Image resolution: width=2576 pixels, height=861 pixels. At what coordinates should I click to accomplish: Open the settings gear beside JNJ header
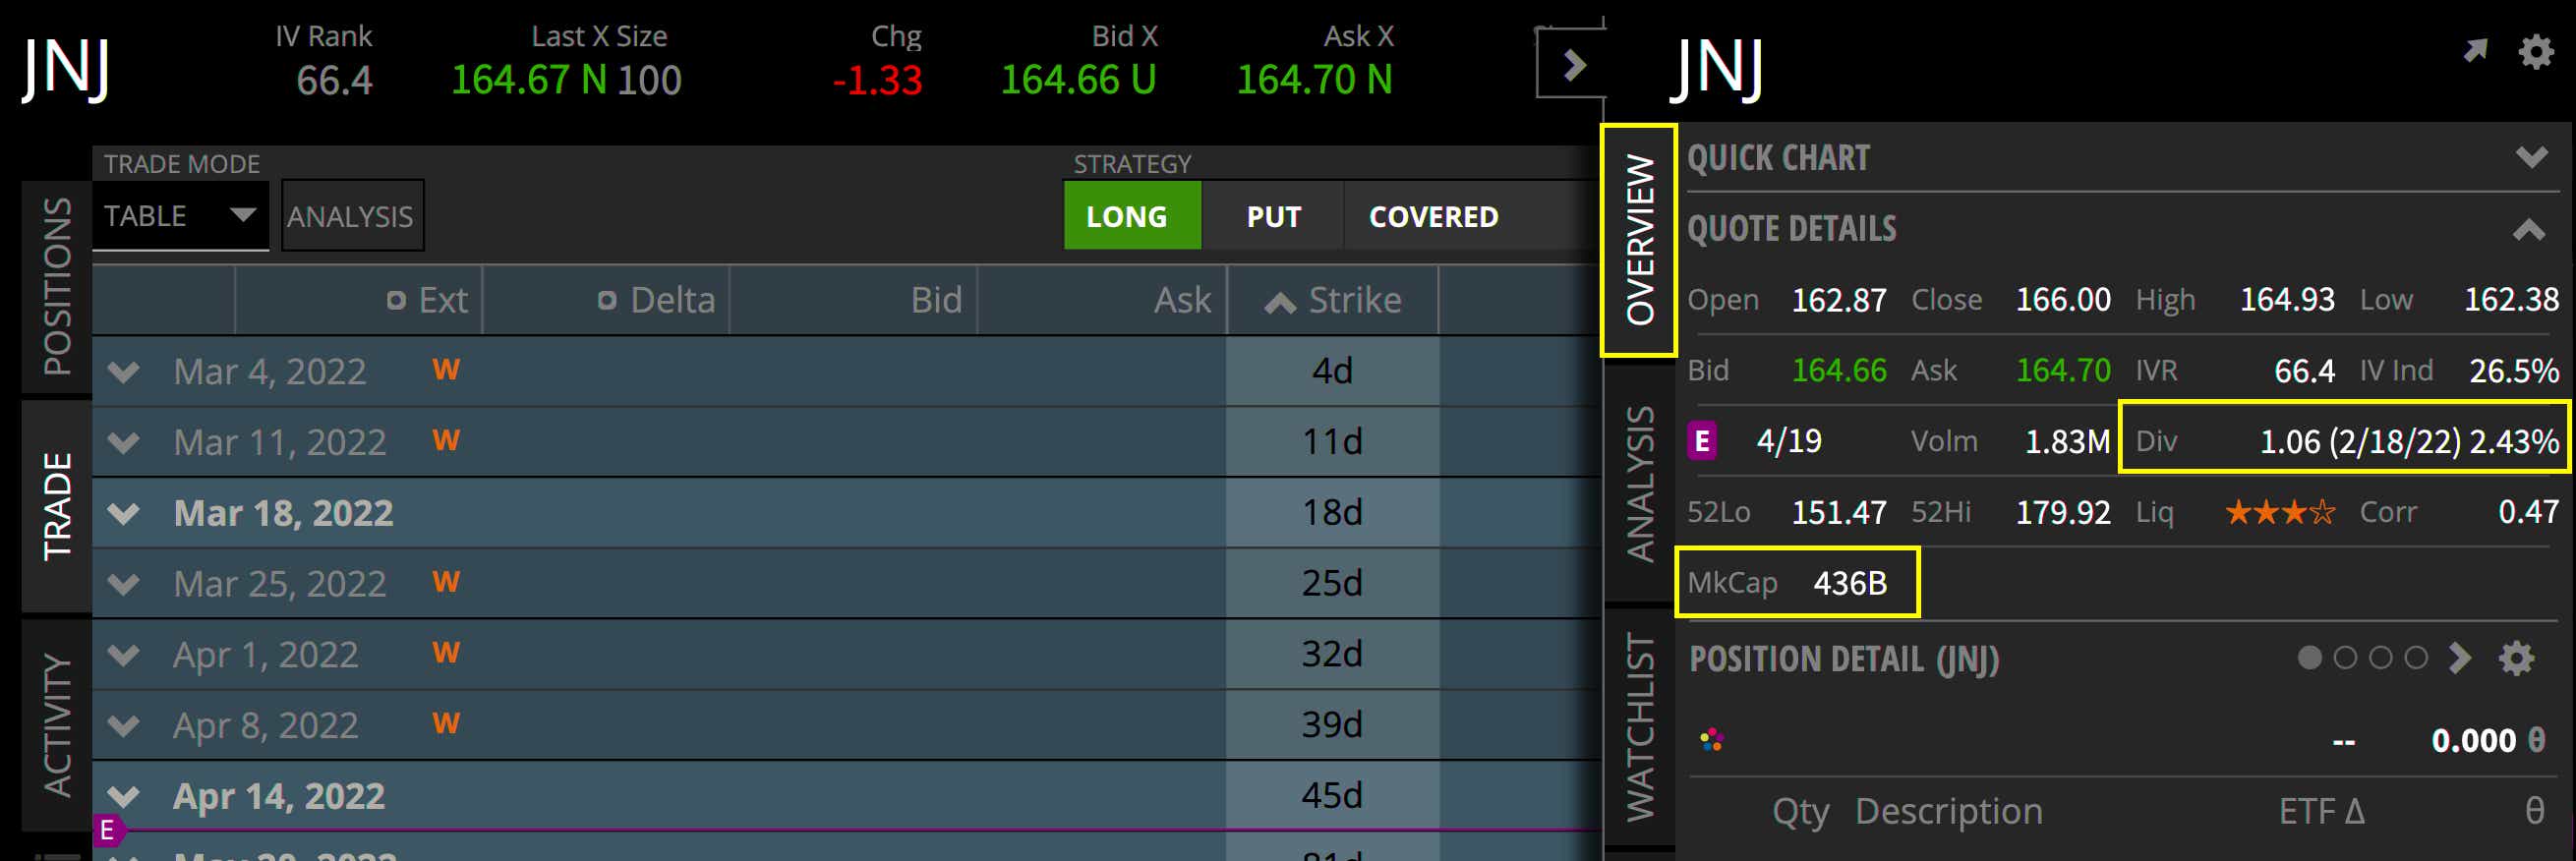pyautogui.click(x=2535, y=51)
